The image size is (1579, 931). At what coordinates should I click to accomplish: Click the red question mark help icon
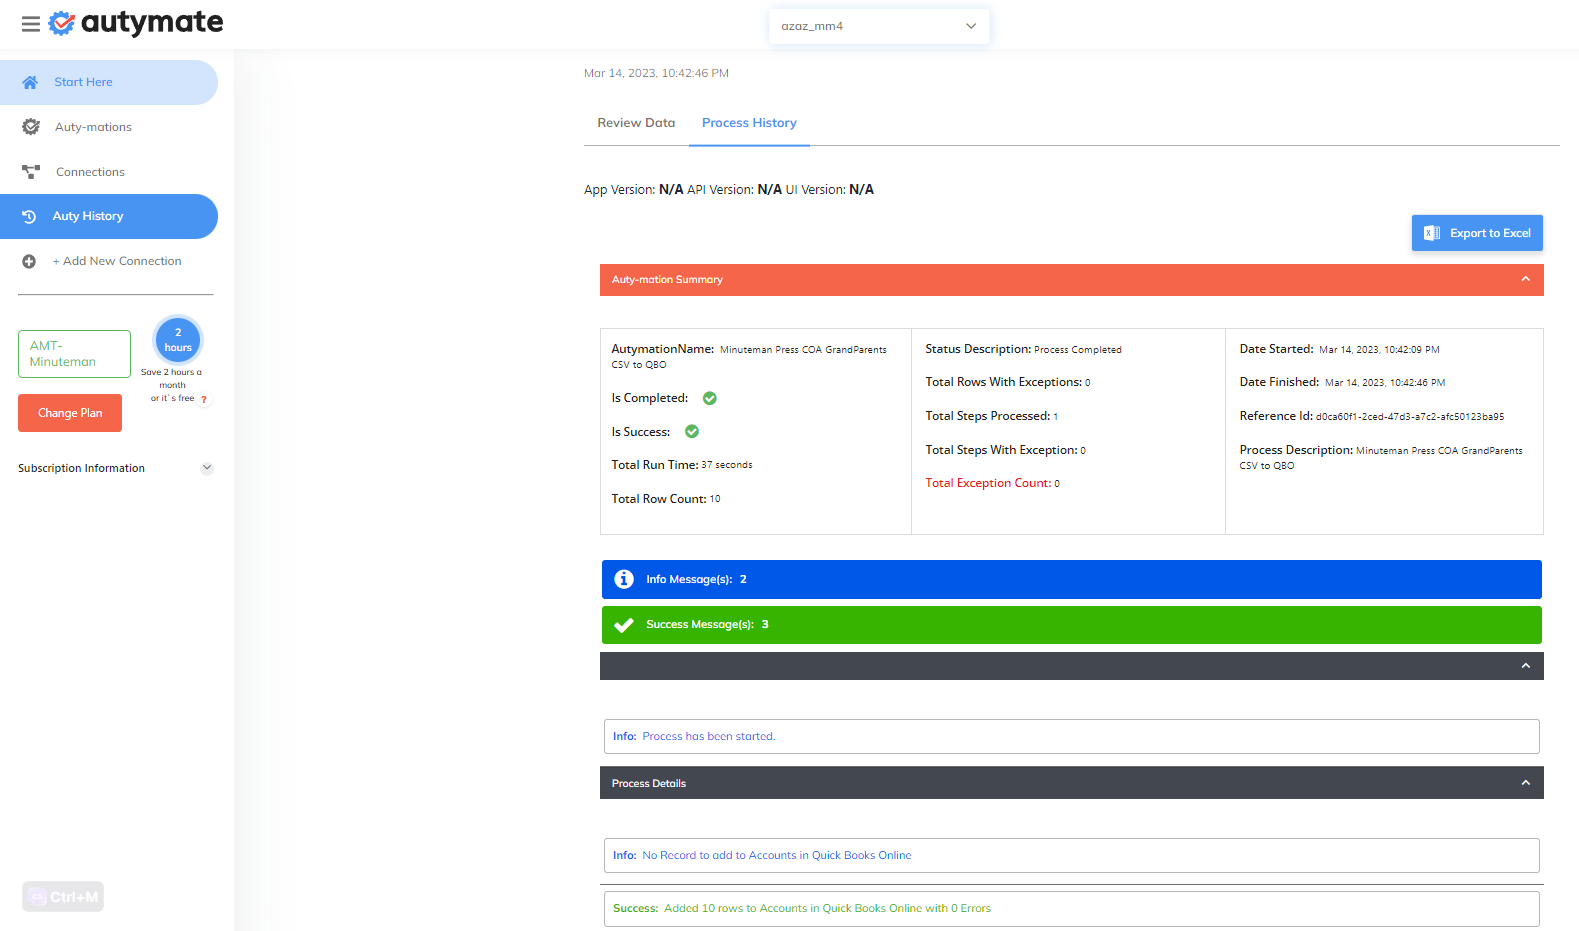pyautogui.click(x=204, y=399)
